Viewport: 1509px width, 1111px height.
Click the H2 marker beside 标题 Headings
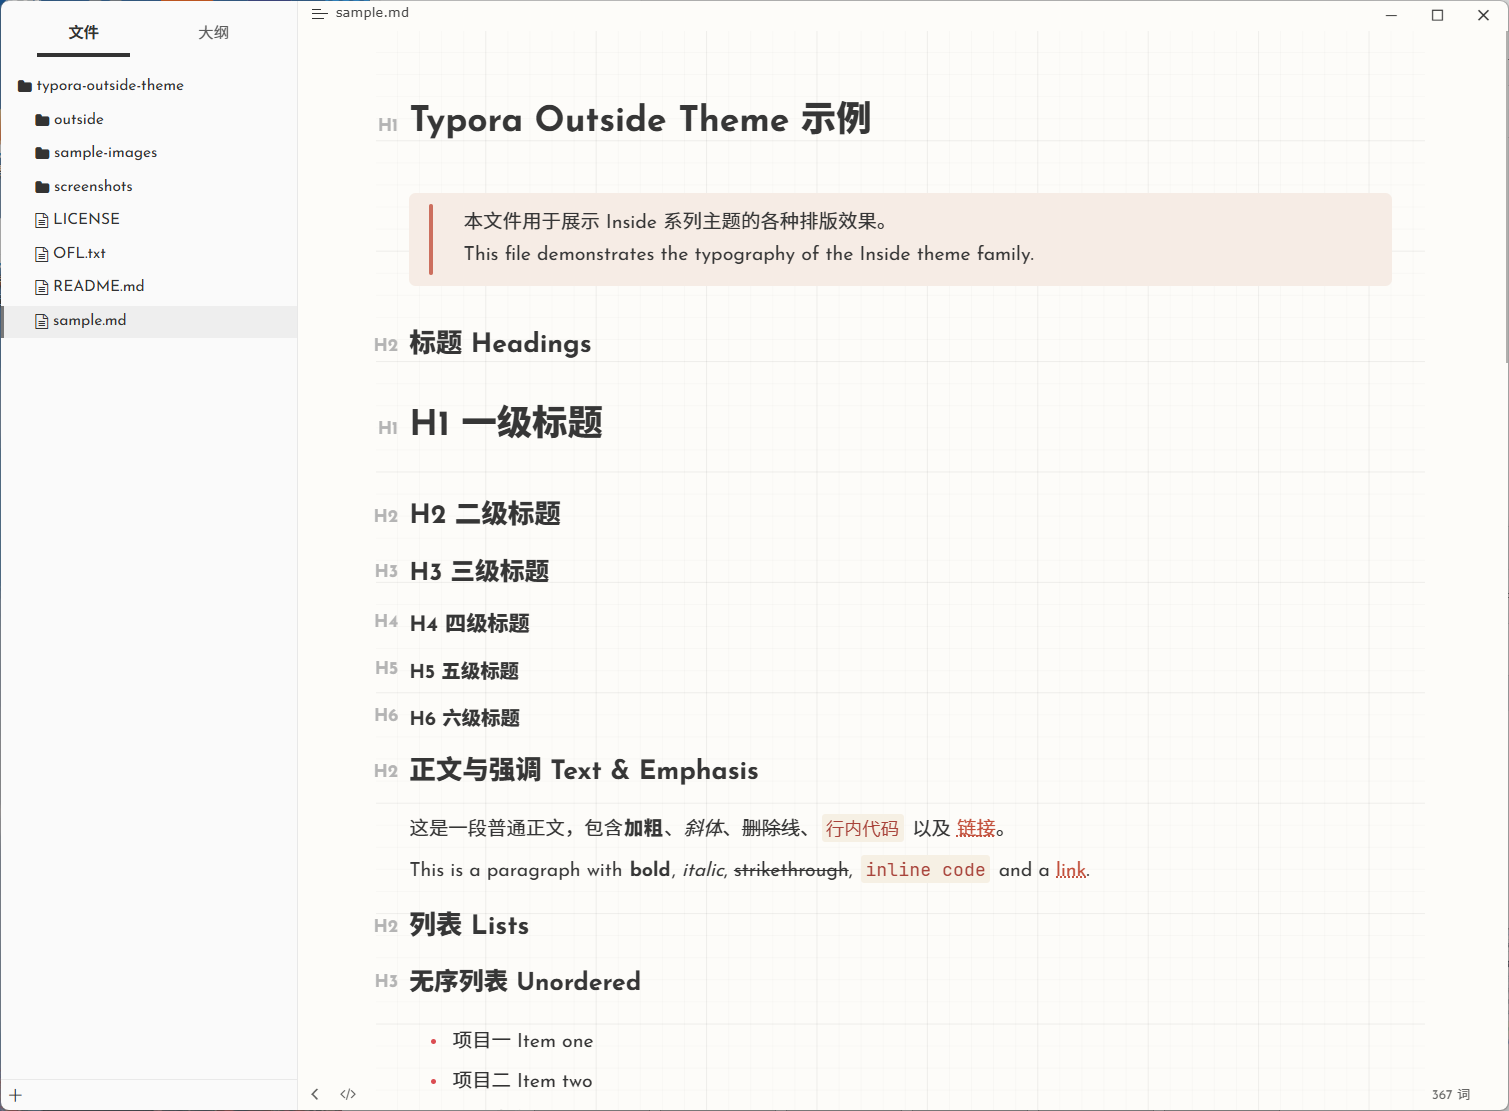[x=386, y=345]
